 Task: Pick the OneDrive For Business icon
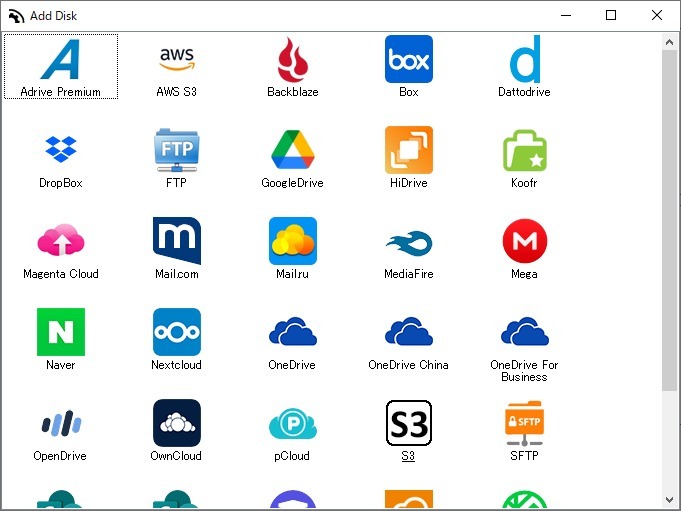tap(525, 331)
